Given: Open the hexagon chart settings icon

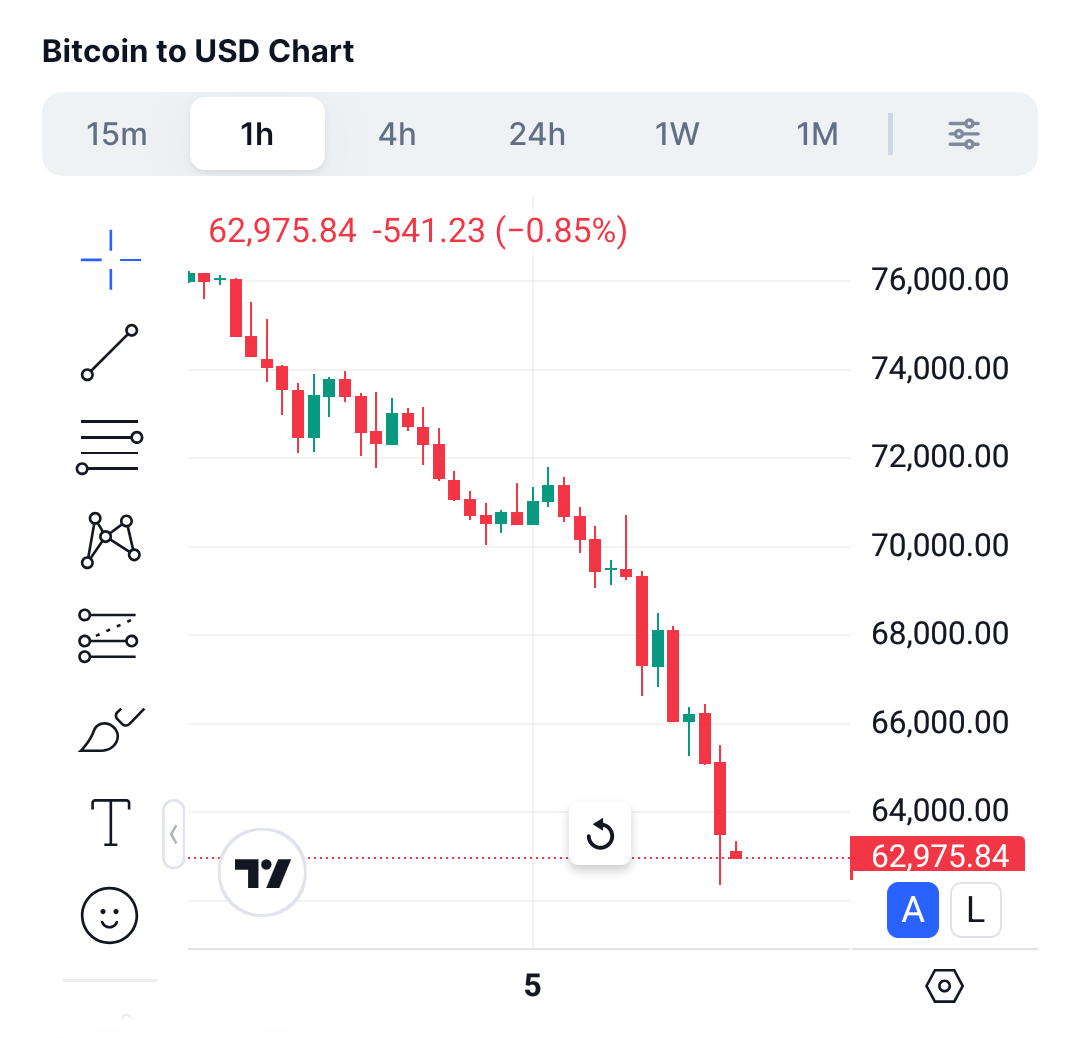Looking at the screenshot, I should [x=945, y=987].
